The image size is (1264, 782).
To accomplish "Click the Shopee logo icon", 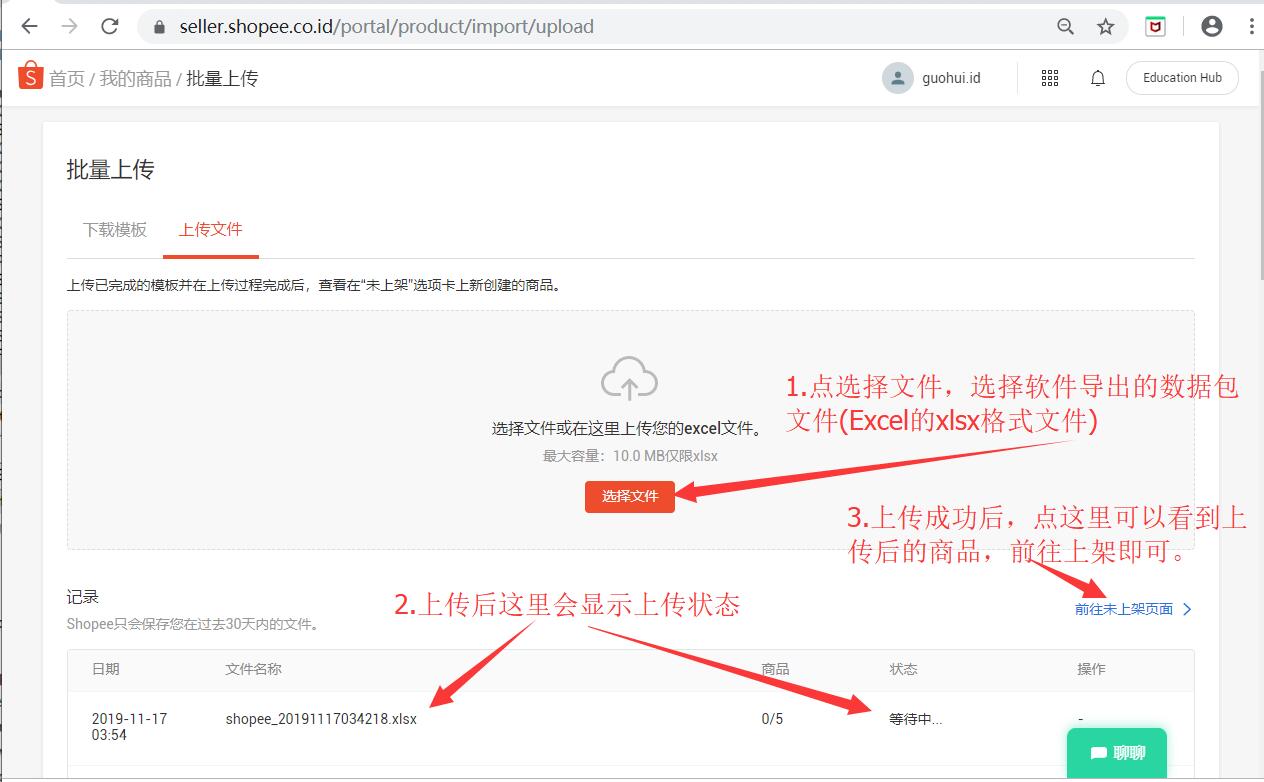I will (x=31, y=76).
